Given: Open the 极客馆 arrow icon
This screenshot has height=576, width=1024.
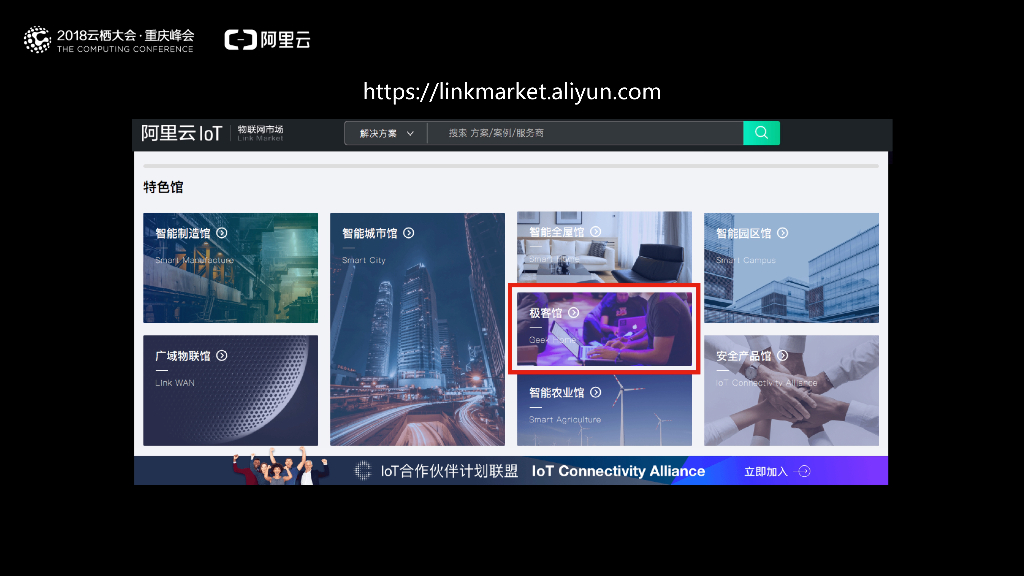Looking at the screenshot, I should [x=573, y=313].
